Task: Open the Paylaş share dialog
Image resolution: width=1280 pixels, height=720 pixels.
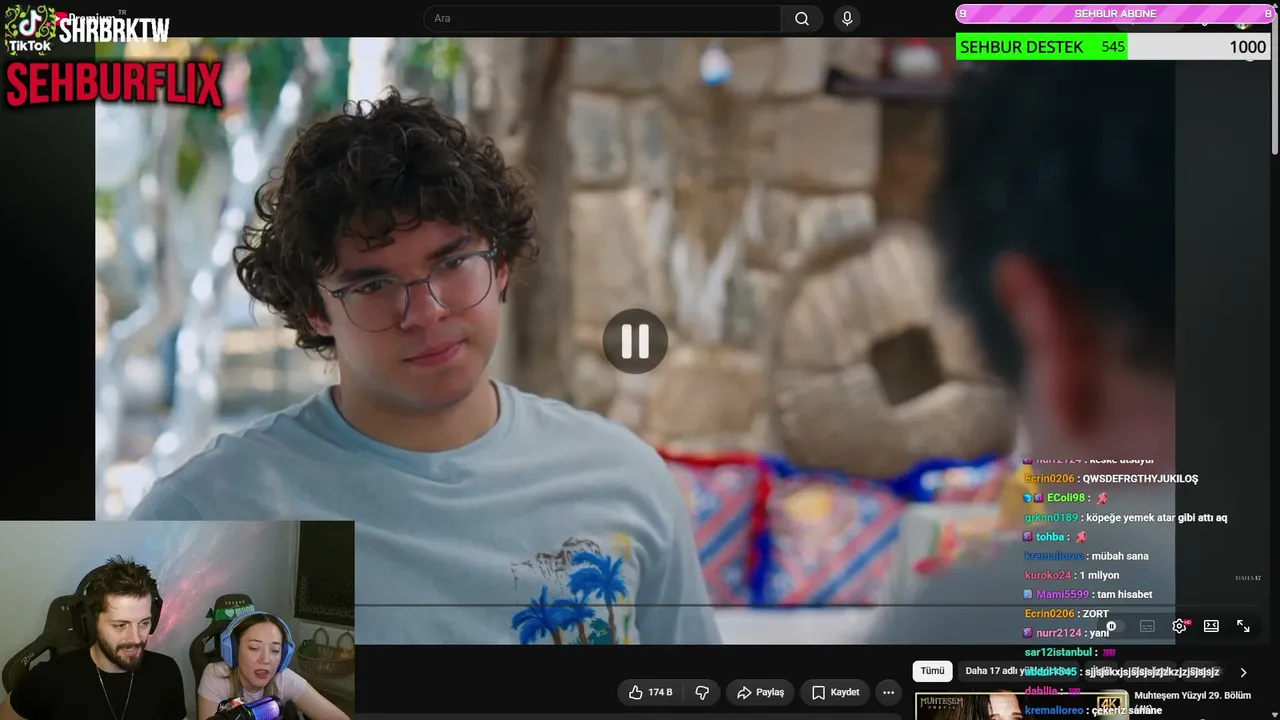Action: tap(760, 692)
